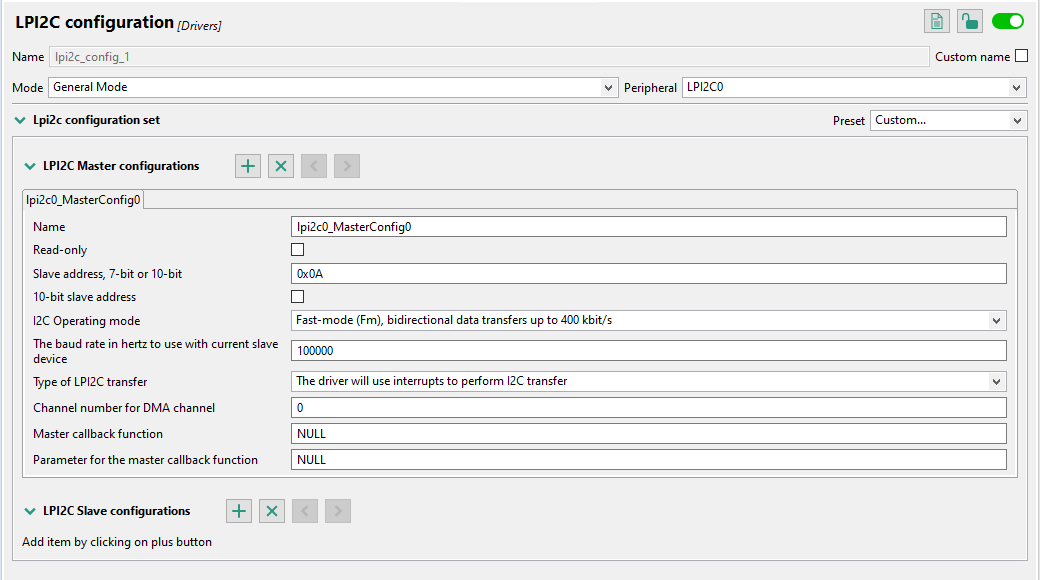Click Master configurations right arrow icon
Screen dimensions: 1040x580
coord(347,166)
